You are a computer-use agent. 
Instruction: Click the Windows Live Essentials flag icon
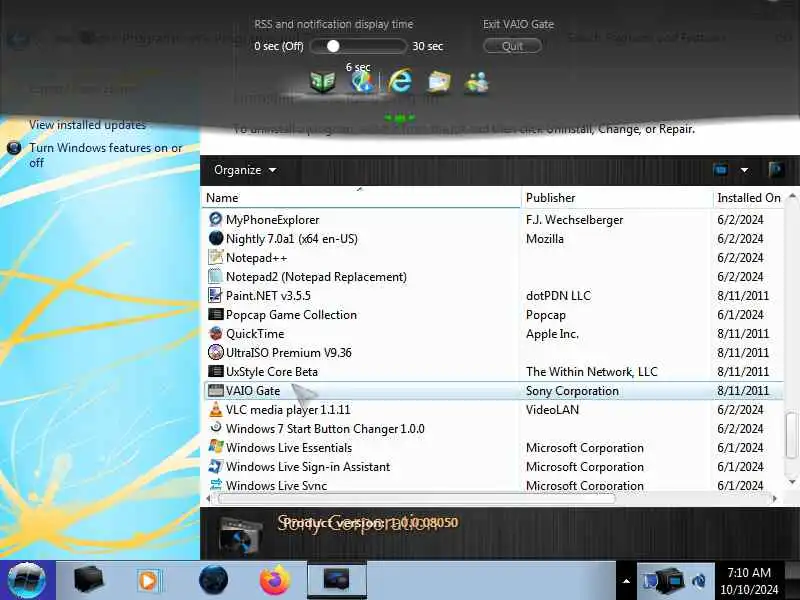click(x=216, y=447)
